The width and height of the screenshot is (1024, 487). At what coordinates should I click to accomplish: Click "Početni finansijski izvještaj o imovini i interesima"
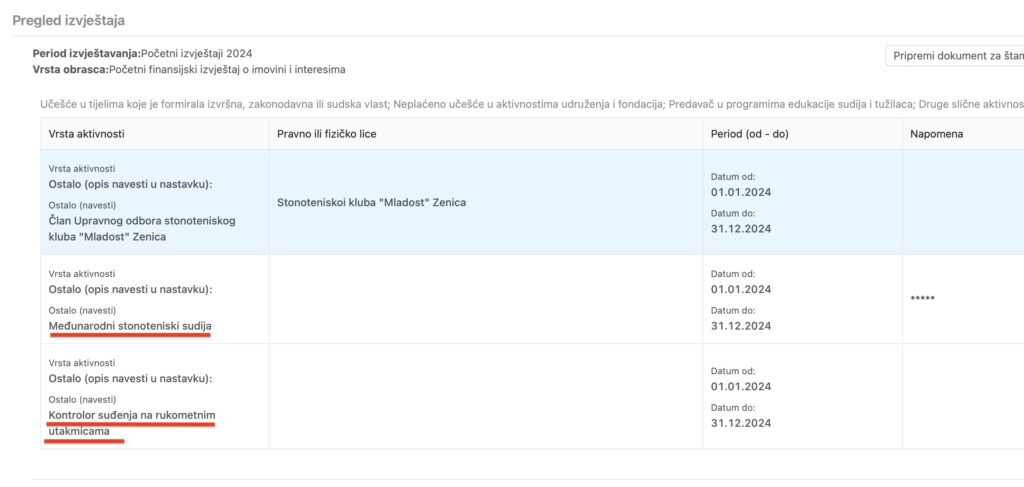pos(227,69)
